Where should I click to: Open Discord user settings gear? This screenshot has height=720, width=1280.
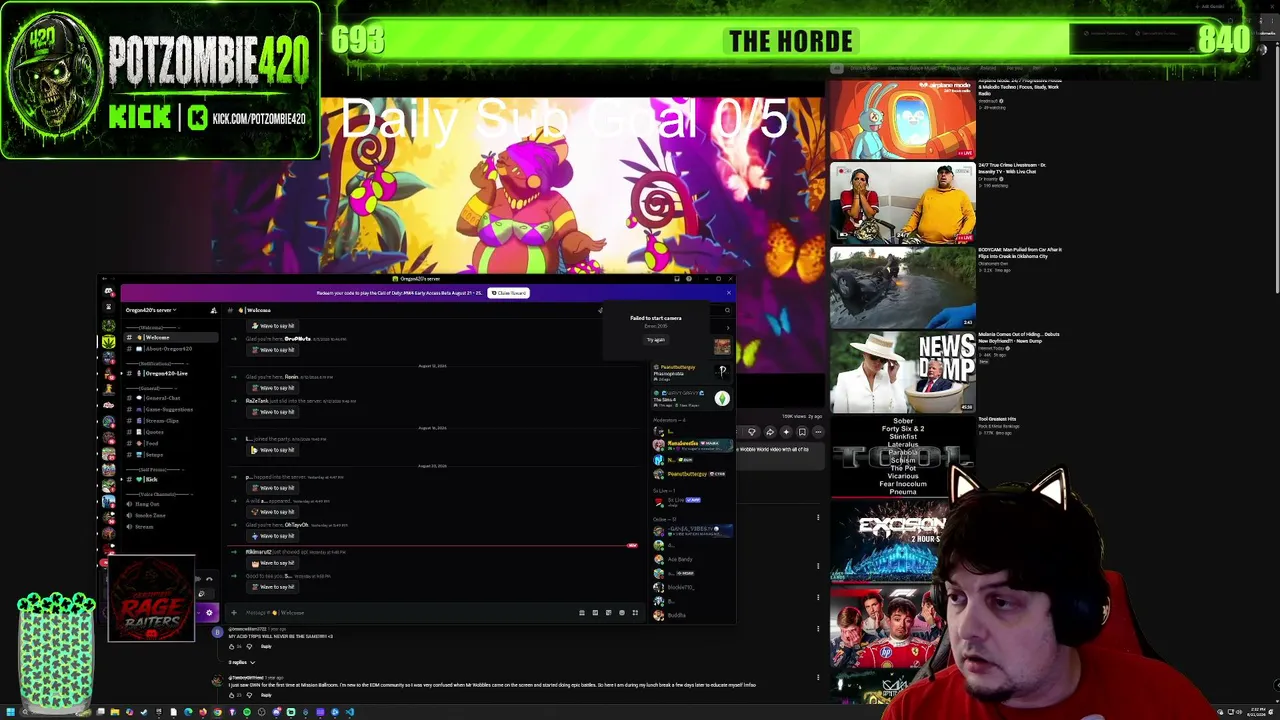point(209,612)
